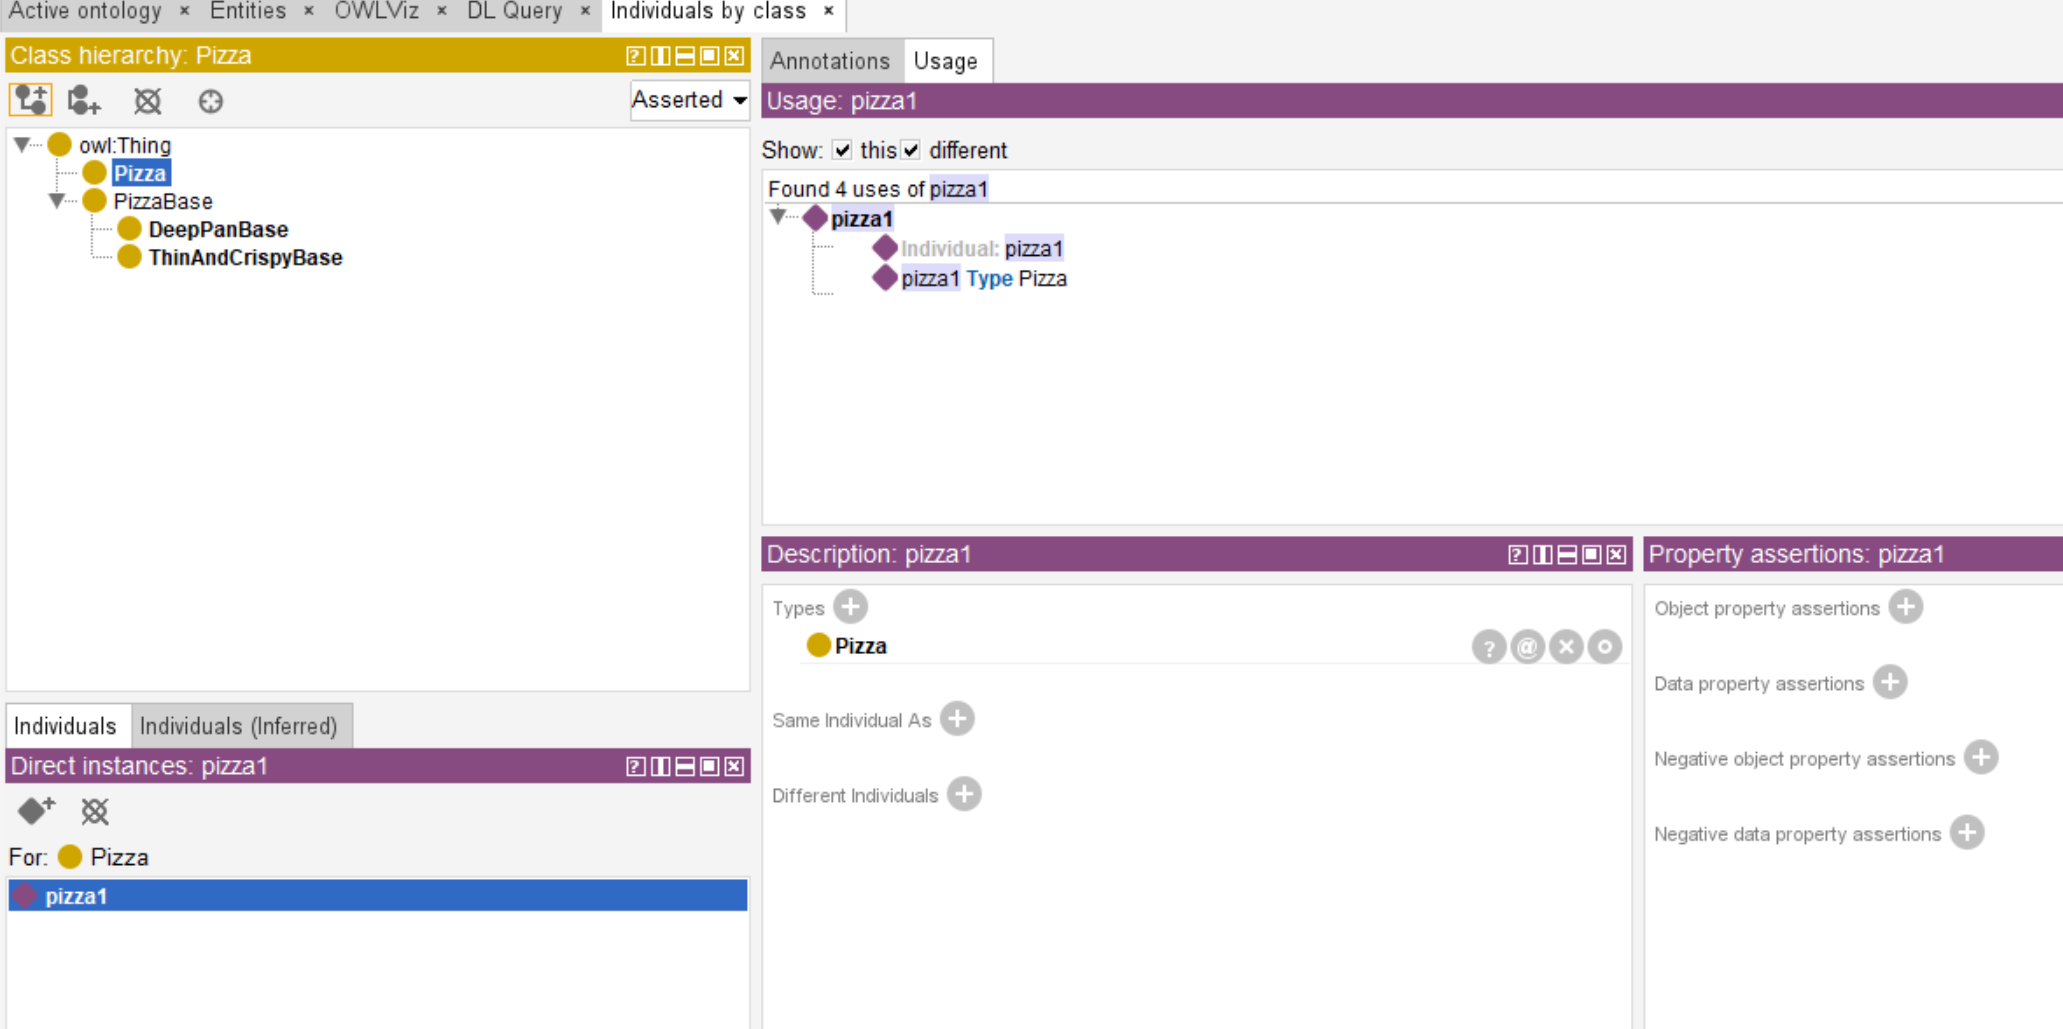The width and height of the screenshot is (2063, 1029).
Task: Open the OWLViz tab
Action: click(x=376, y=11)
